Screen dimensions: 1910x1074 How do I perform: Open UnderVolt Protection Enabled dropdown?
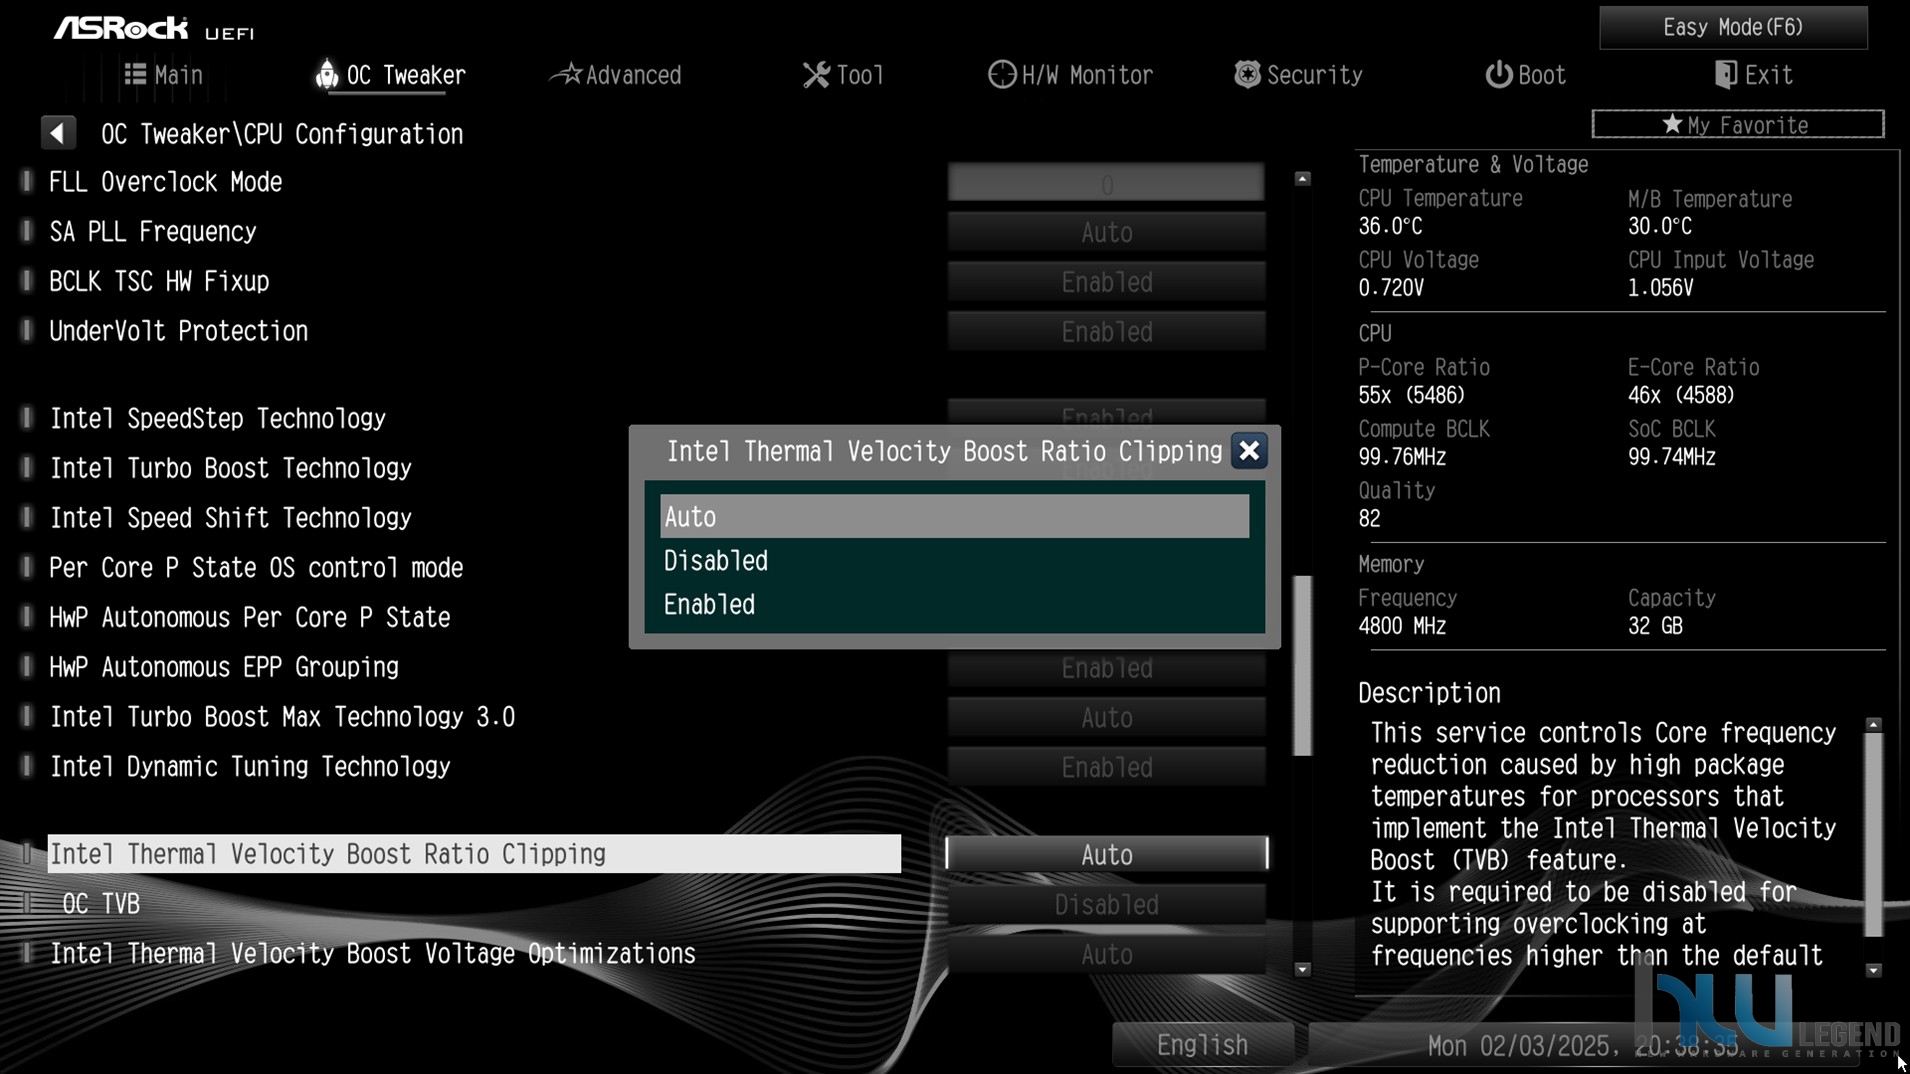pyautogui.click(x=1106, y=332)
